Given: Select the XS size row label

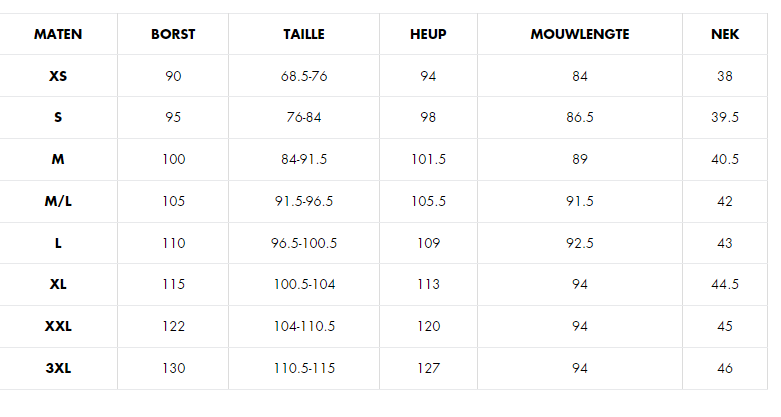Looking at the screenshot, I should click(x=58, y=76).
